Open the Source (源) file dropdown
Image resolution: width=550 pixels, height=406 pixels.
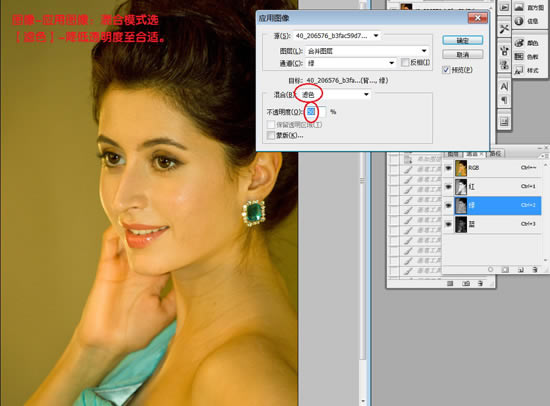pos(336,36)
